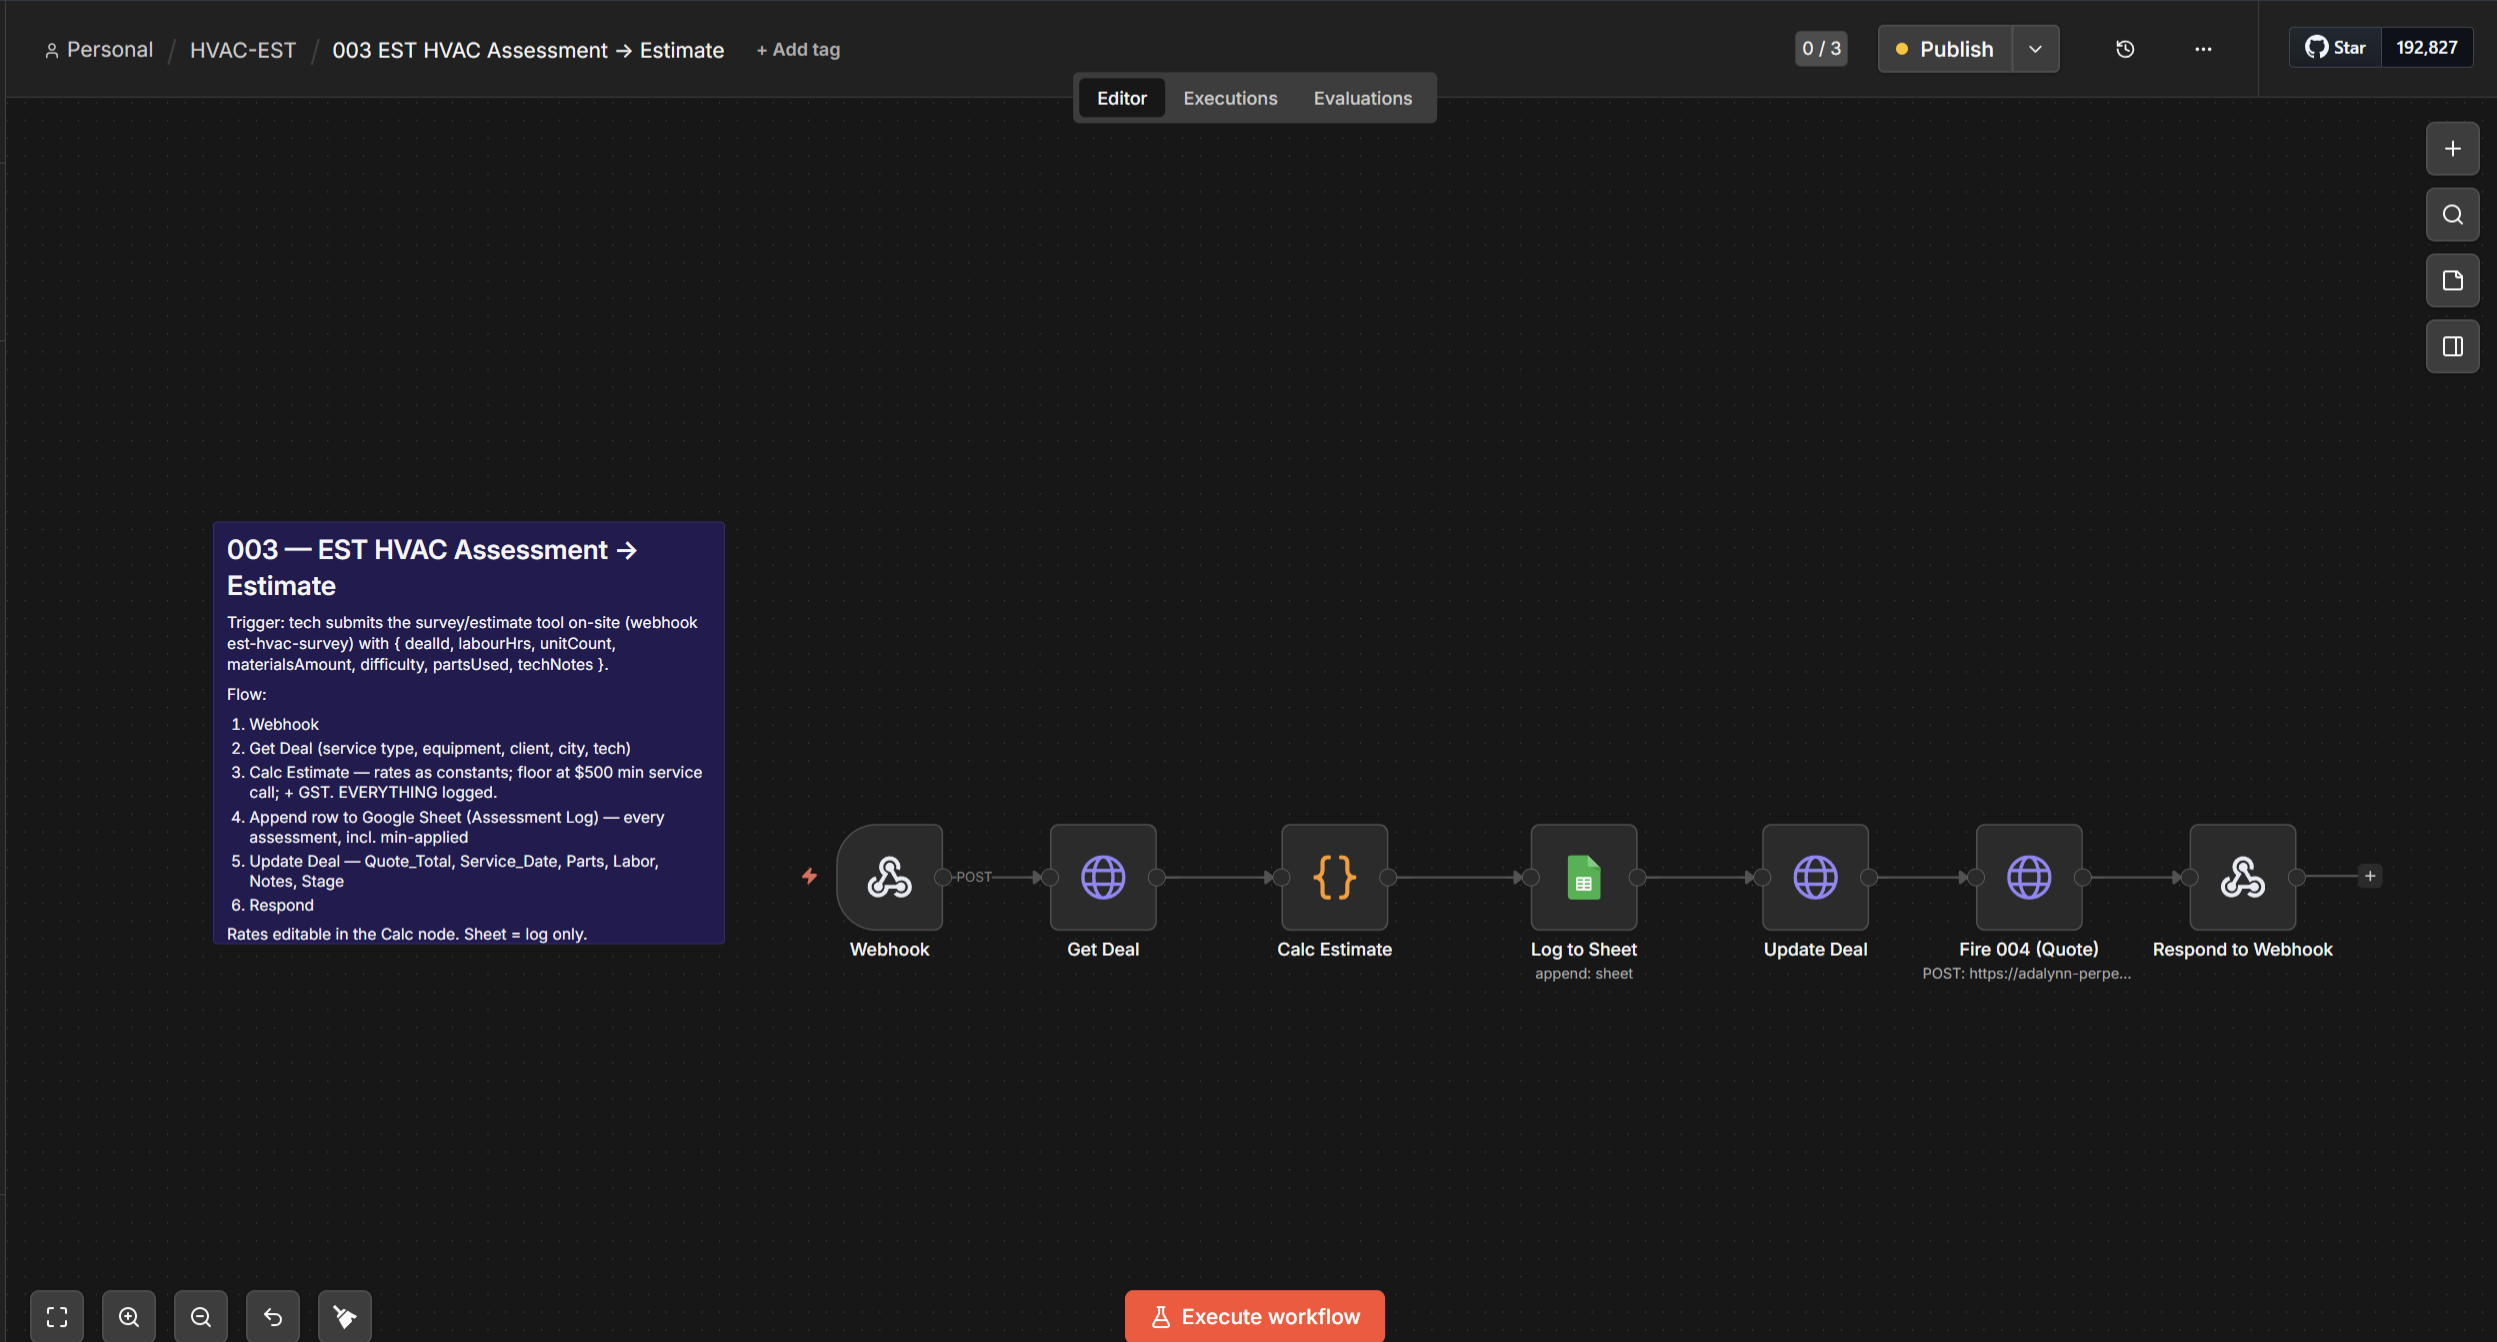Switch to the Executions tab
Viewport: 2497px width, 1342px height.
click(x=1230, y=98)
